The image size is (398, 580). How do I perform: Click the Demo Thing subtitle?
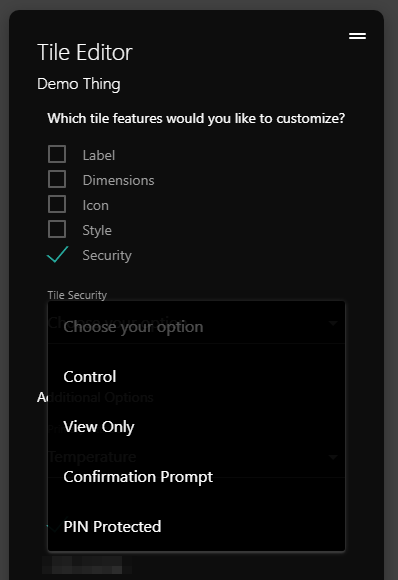pyautogui.click(x=79, y=84)
